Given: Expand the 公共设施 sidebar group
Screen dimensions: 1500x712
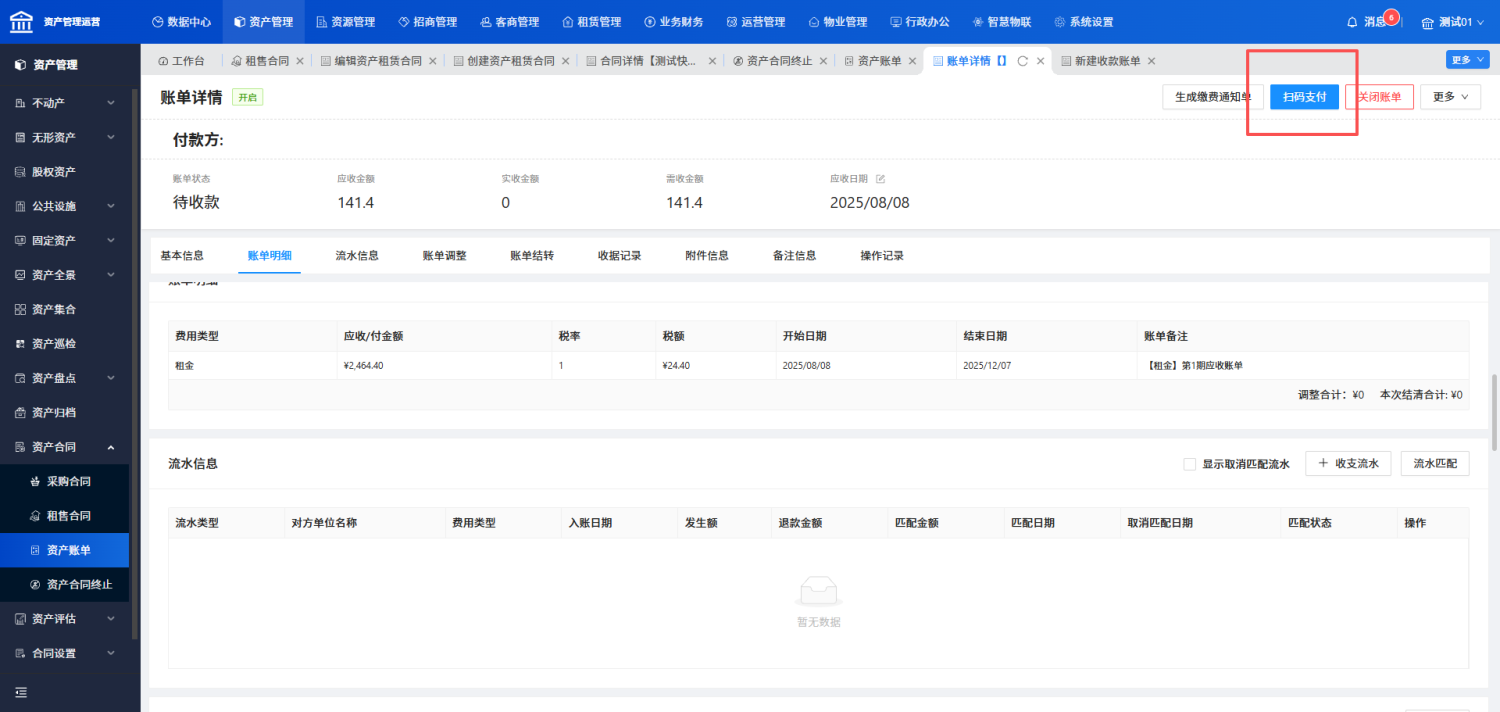Looking at the screenshot, I should pos(65,206).
